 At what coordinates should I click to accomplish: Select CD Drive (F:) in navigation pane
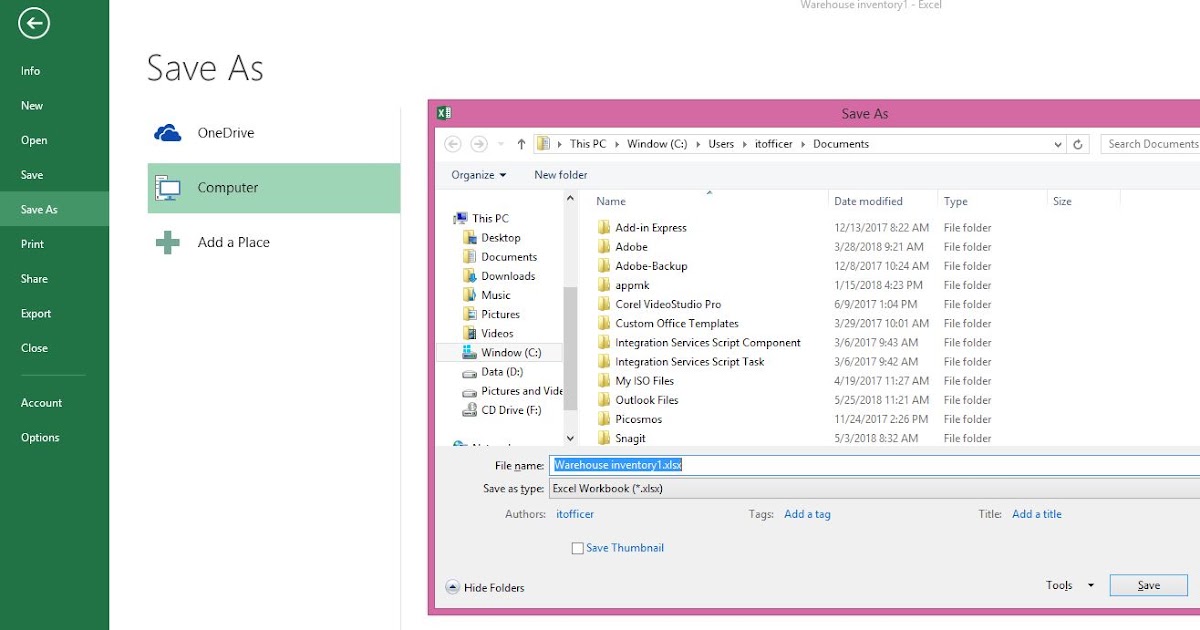pyautogui.click(x=510, y=410)
